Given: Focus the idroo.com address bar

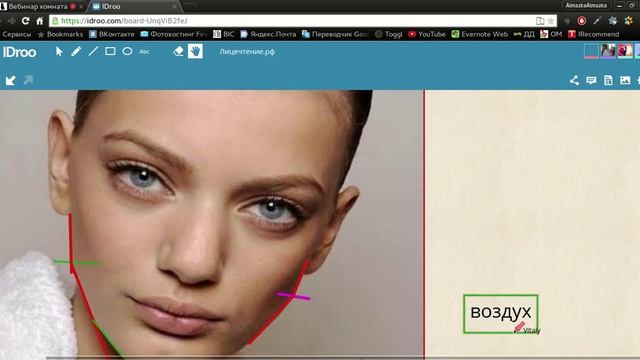Looking at the screenshot, I should 302,21.
